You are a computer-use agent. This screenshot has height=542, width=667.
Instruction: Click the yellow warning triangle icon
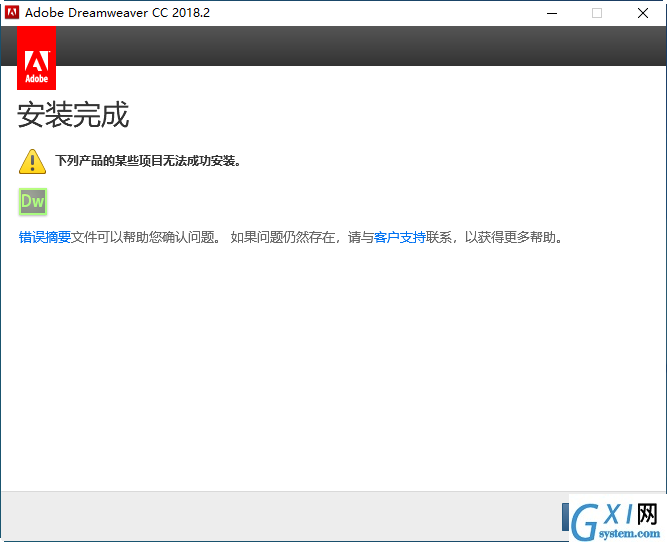click(x=32, y=161)
